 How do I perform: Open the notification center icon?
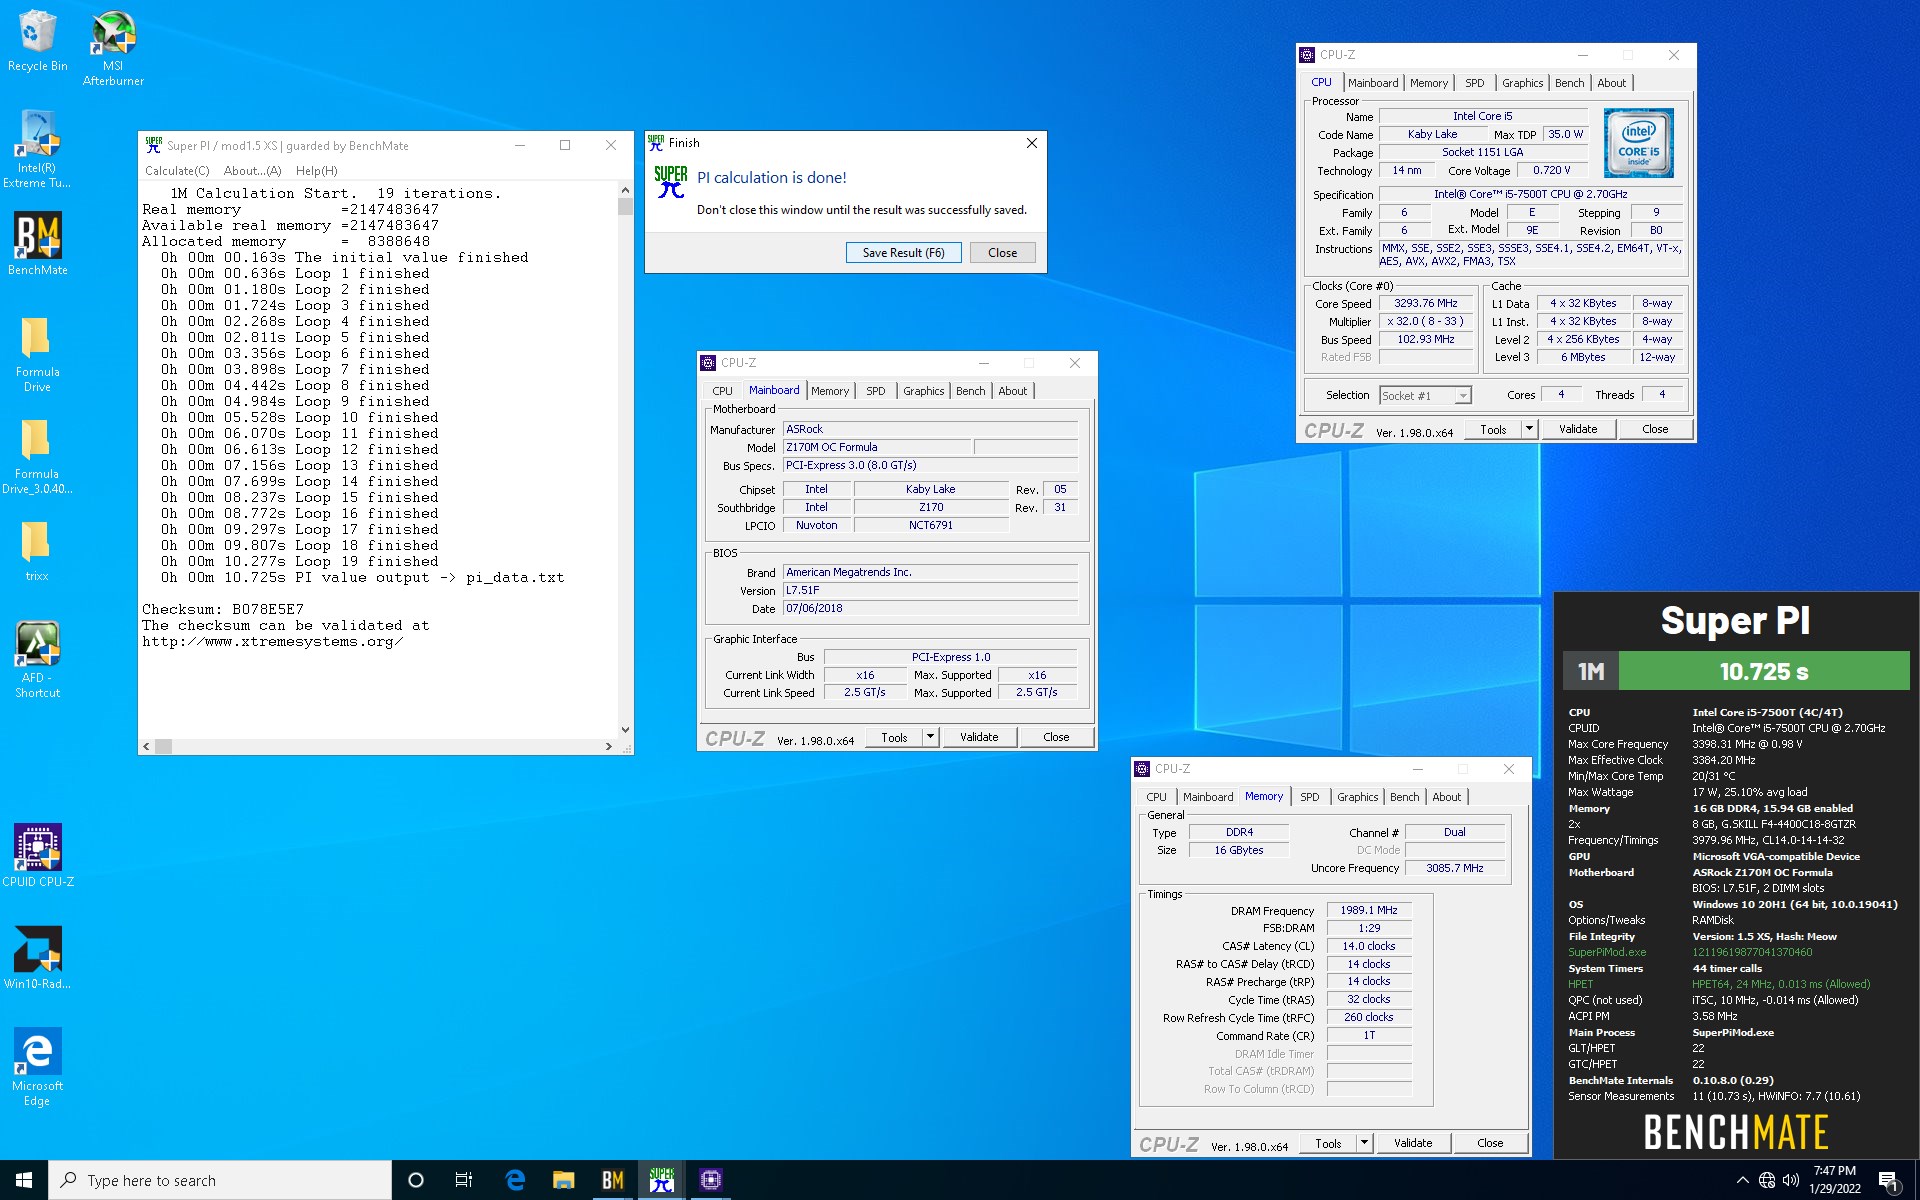click(1889, 1181)
